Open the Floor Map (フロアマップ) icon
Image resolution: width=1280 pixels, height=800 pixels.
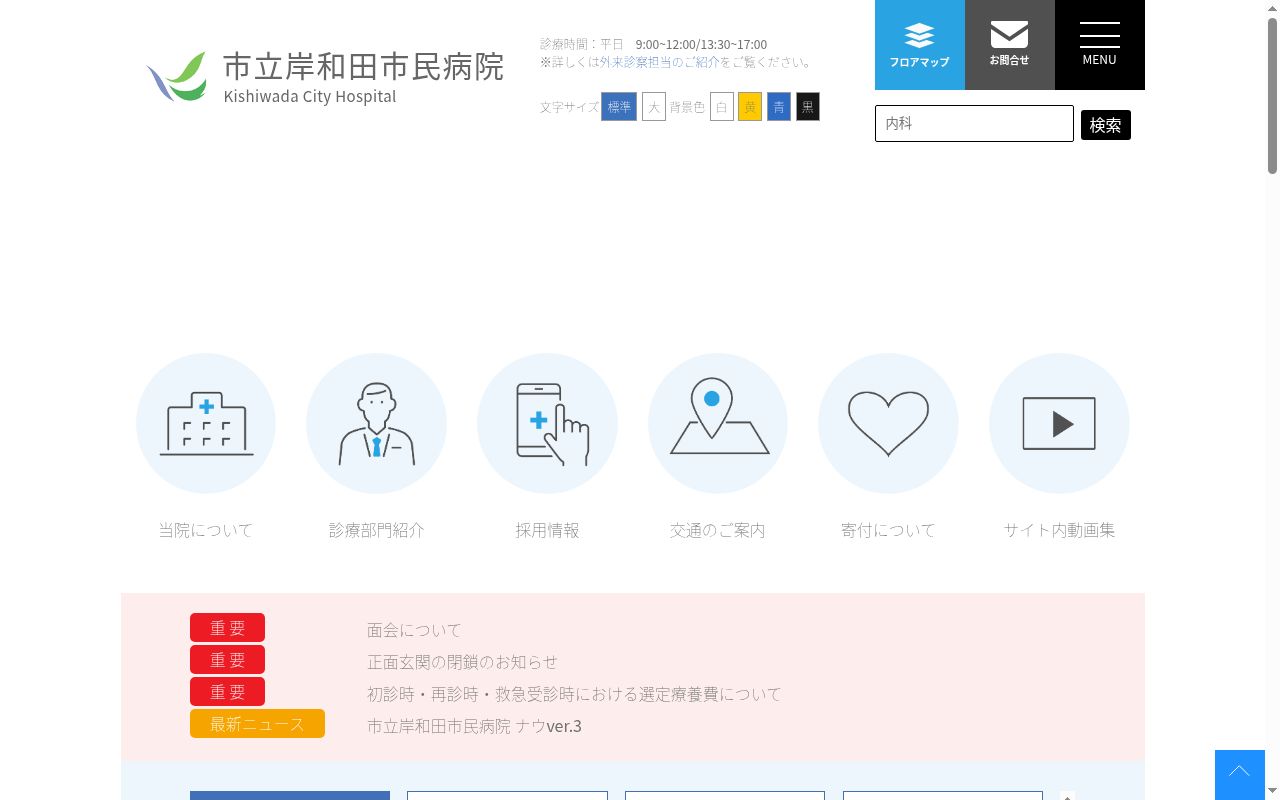click(919, 45)
